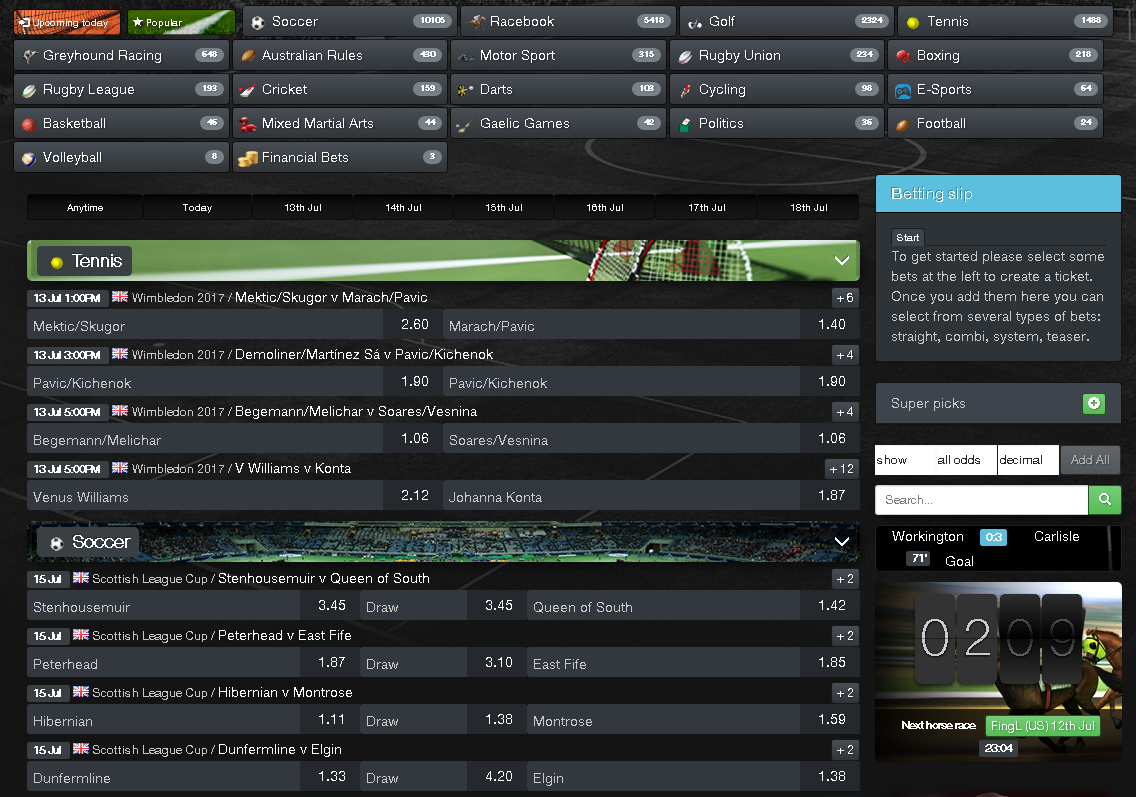Click the Volleyball icon
The width and height of the screenshot is (1136, 797).
tap(29, 158)
